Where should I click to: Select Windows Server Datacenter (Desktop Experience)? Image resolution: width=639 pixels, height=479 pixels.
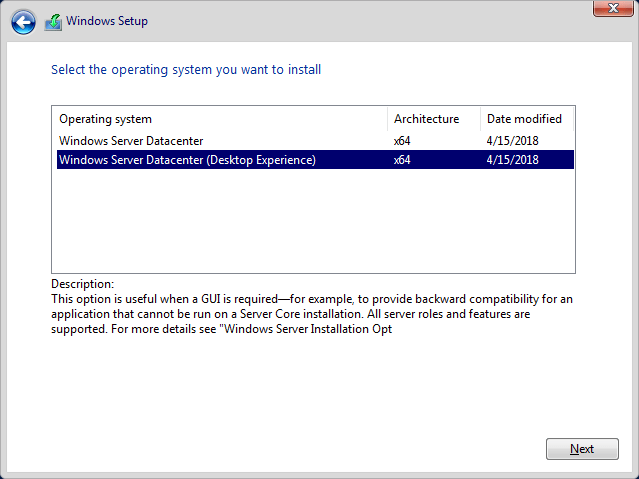point(315,159)
